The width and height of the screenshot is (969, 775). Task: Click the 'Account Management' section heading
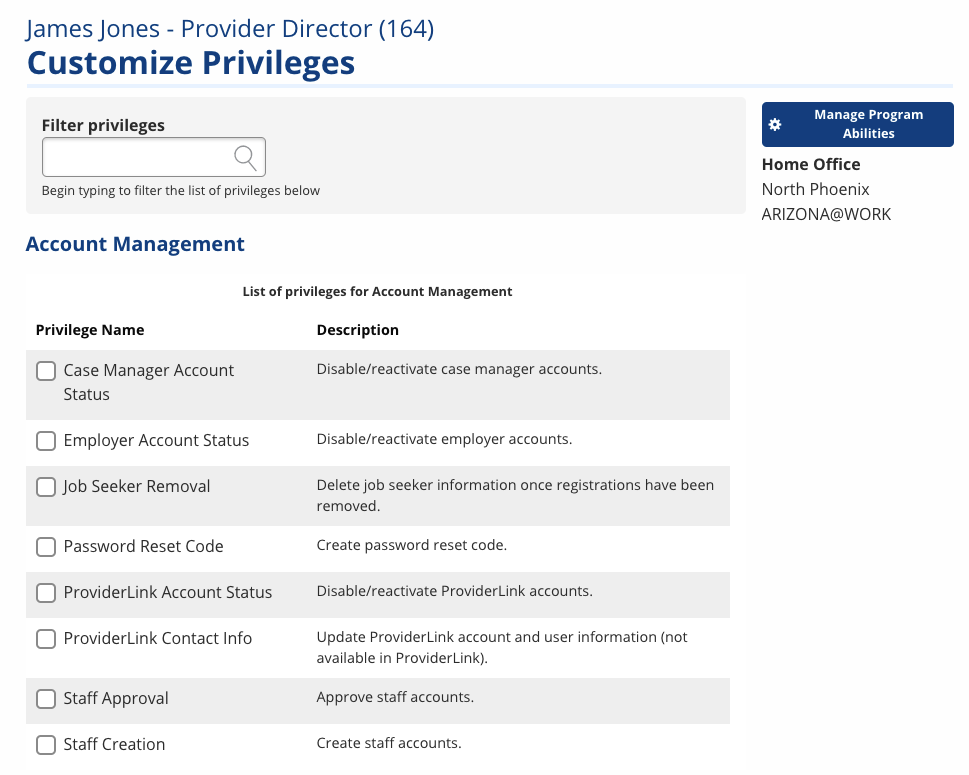[135, 244]
